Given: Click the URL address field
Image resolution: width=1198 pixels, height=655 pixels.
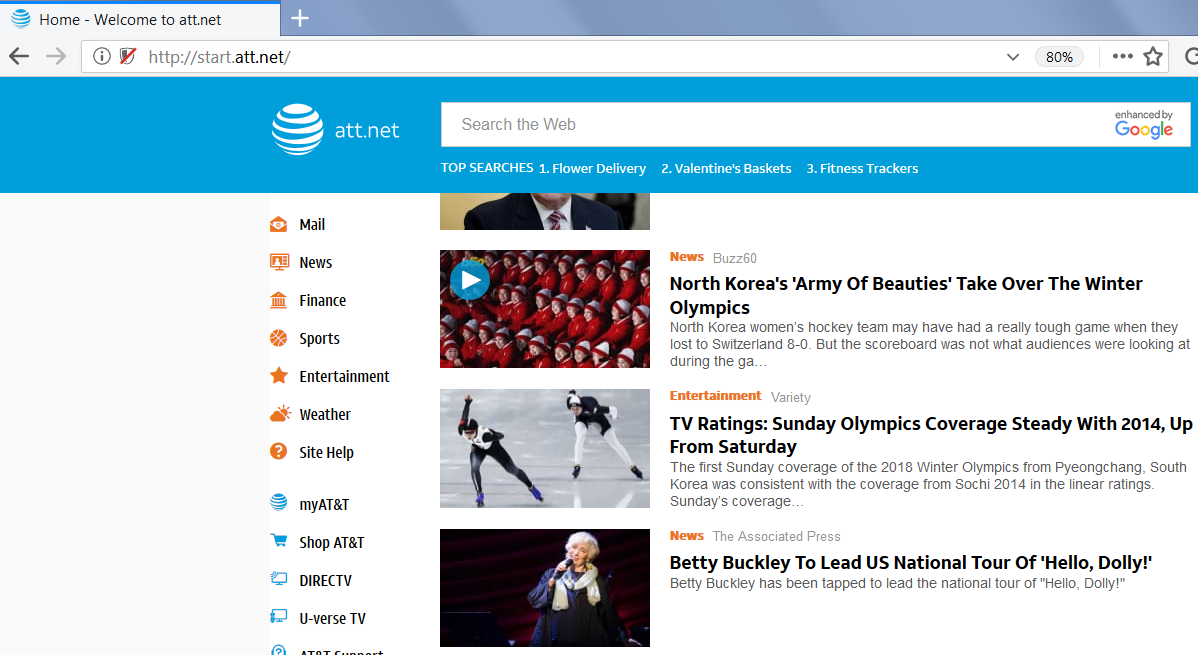Looking at the screenshot, I should pyautogui.click(x=565, y=57).
